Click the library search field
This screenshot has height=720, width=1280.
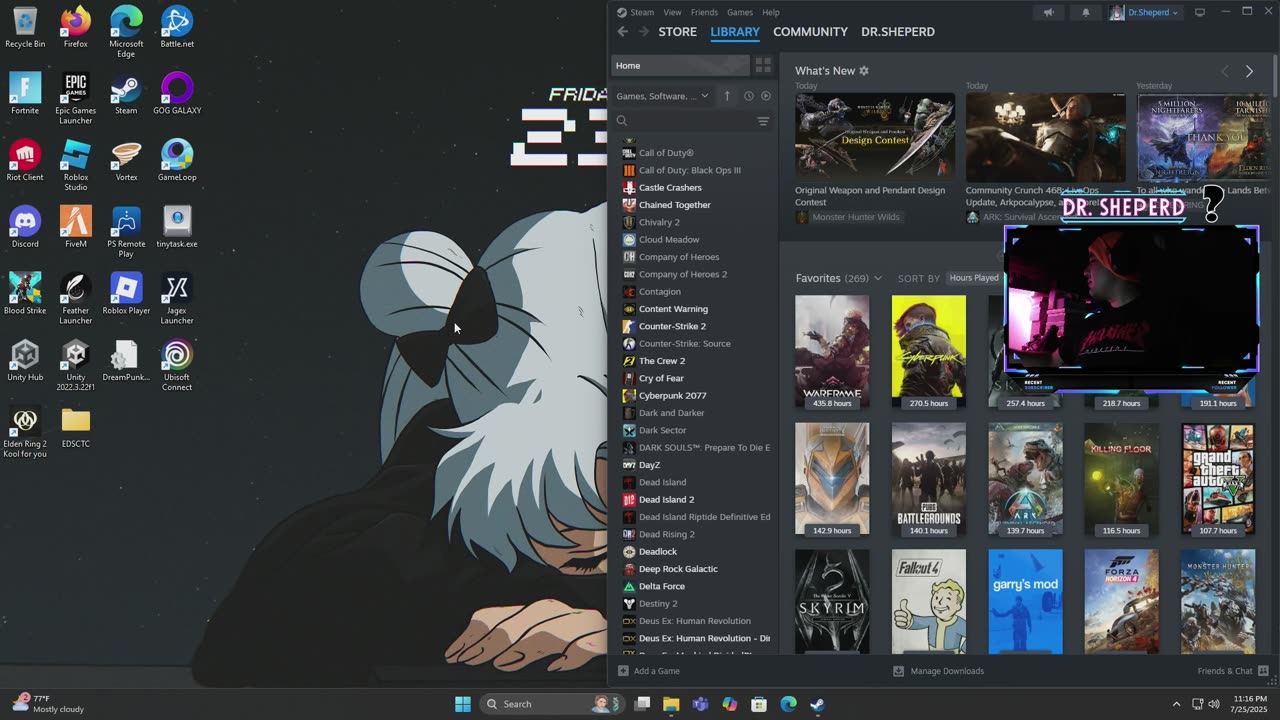click(683, 121)
